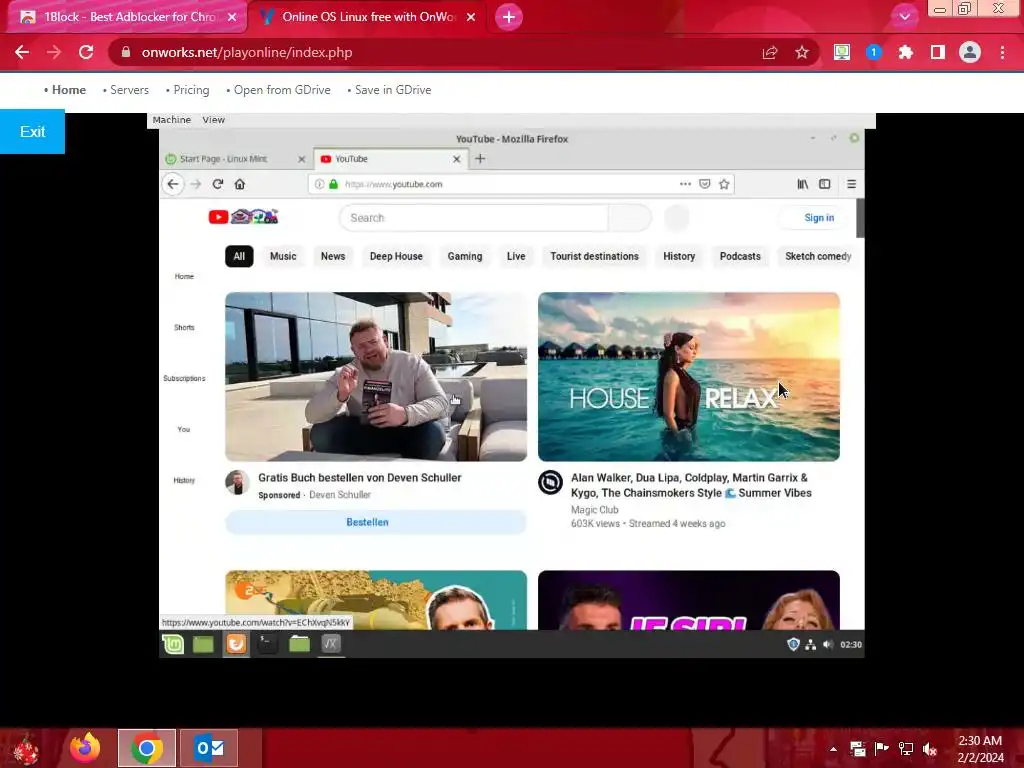
Task: Open the Magic Club channel link
Action: [x=594, y=510]
